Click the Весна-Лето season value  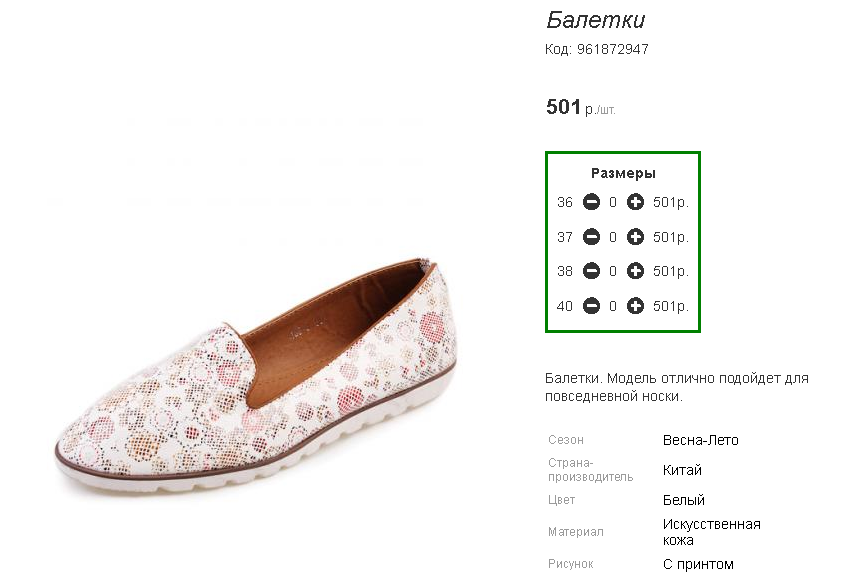[x=700, y=440]
